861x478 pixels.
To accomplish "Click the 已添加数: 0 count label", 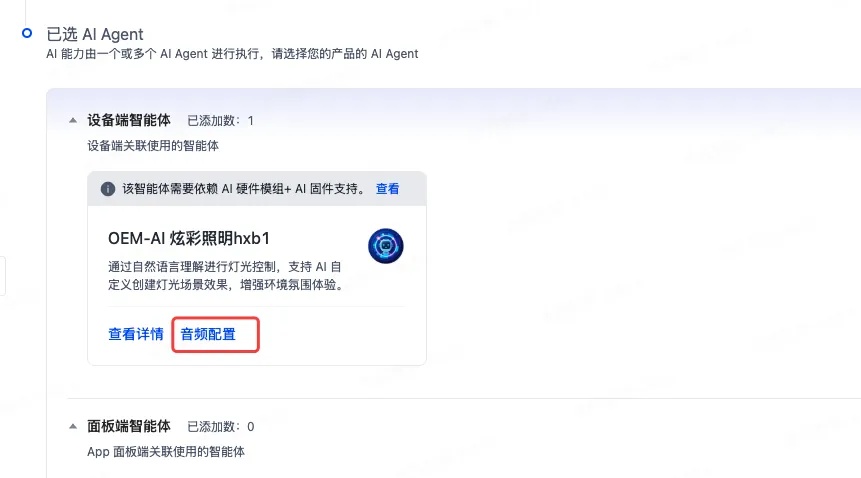I will [x=221, y=427].
